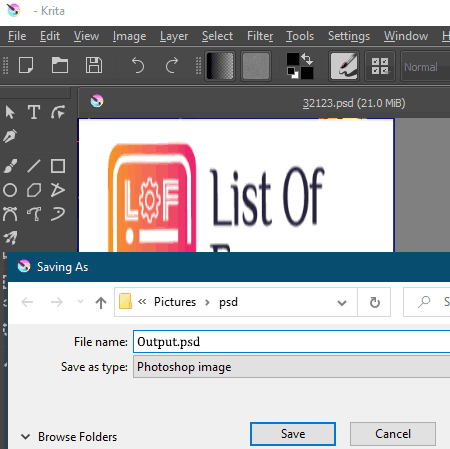Click the black foreground color swatch
Image resolution: width=450 pixels, height=449 pixels.
pyautogui.click(x=293, y=59)
